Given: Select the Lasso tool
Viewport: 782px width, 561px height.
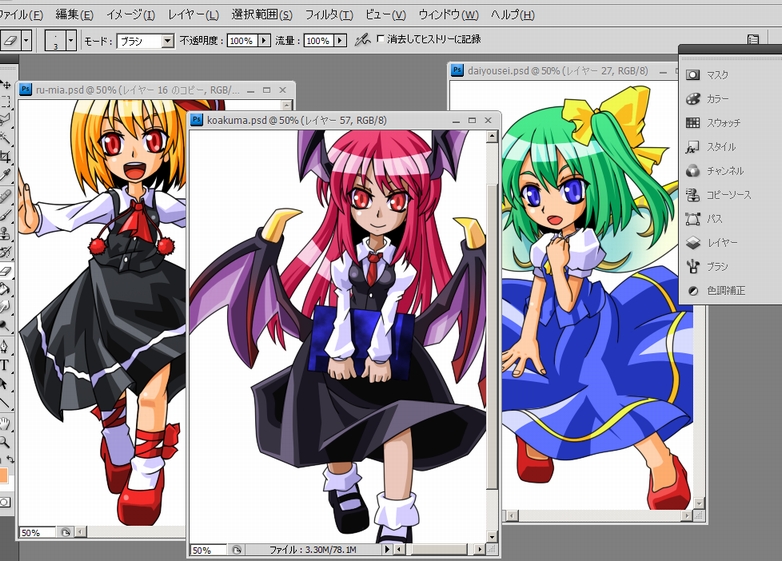Looking at the screenshot, I should pos(5,119).
